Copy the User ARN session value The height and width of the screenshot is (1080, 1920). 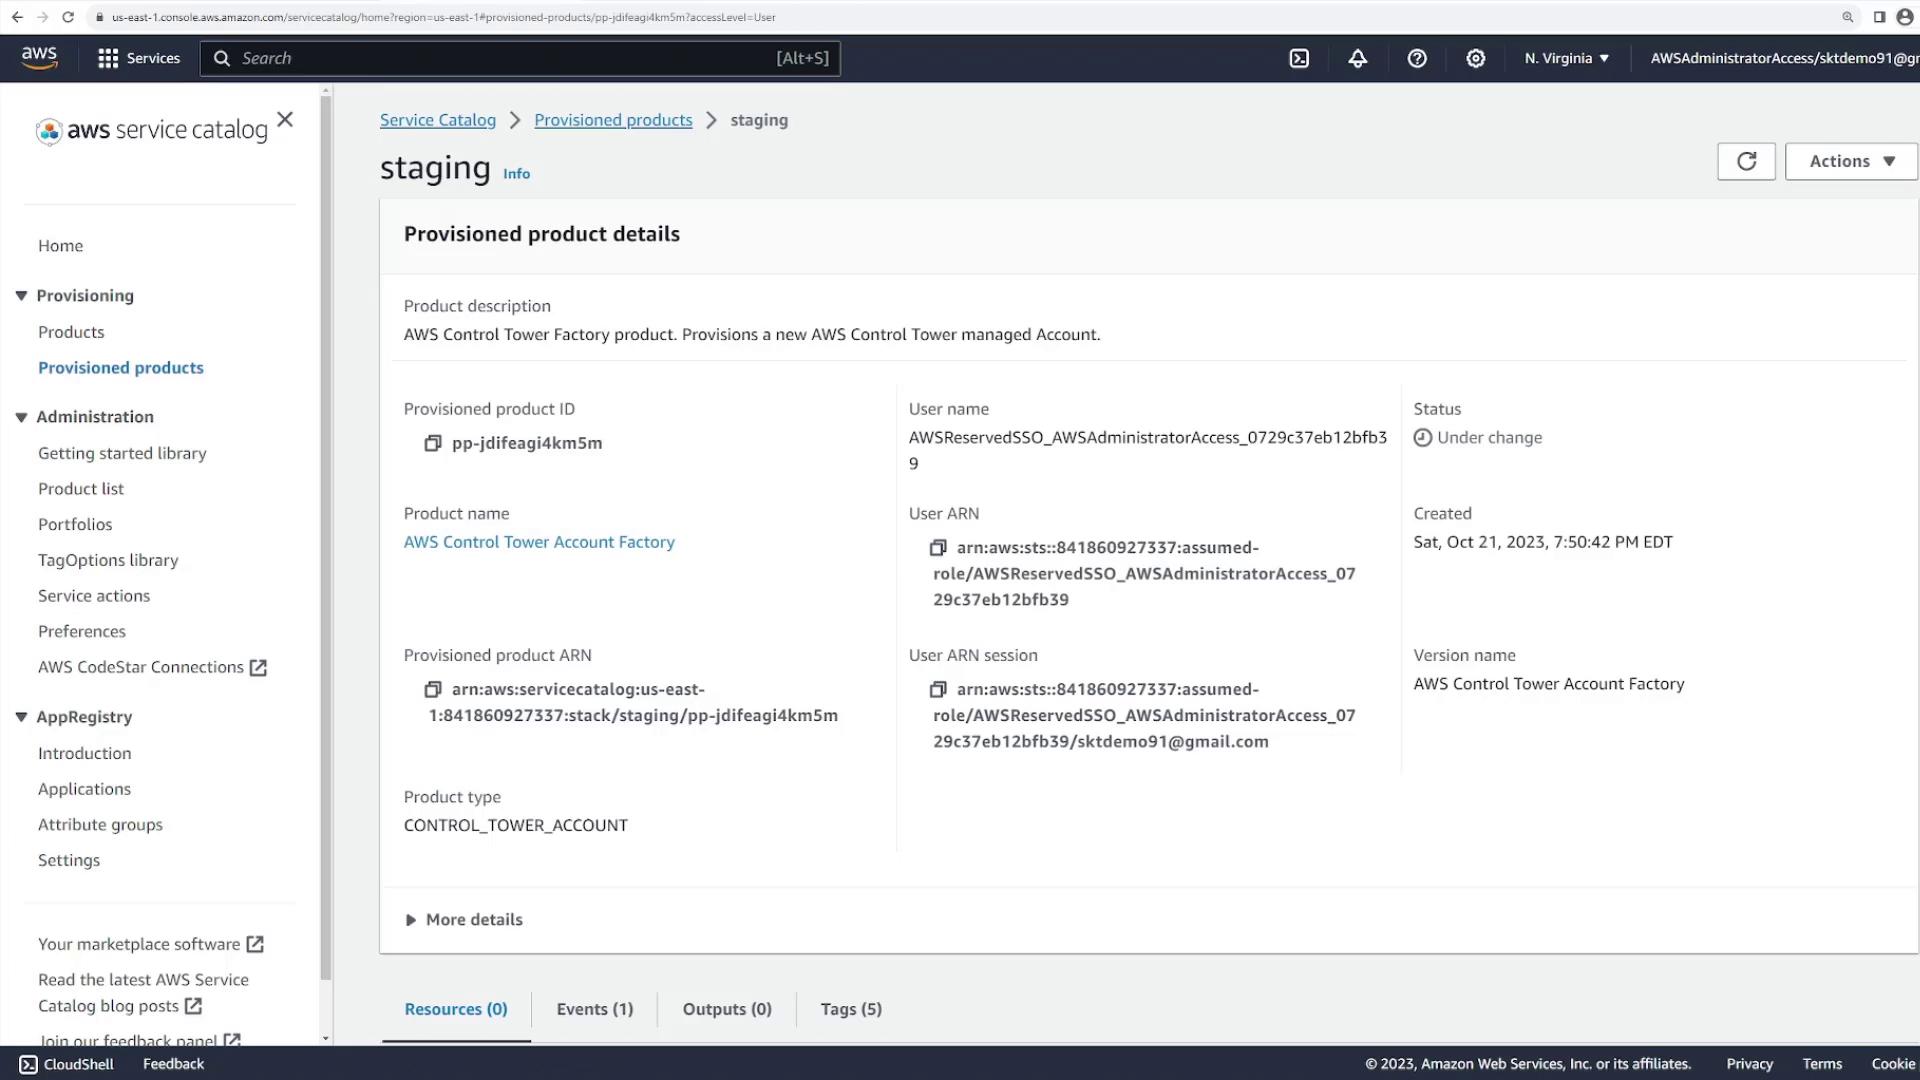point(937,690)
